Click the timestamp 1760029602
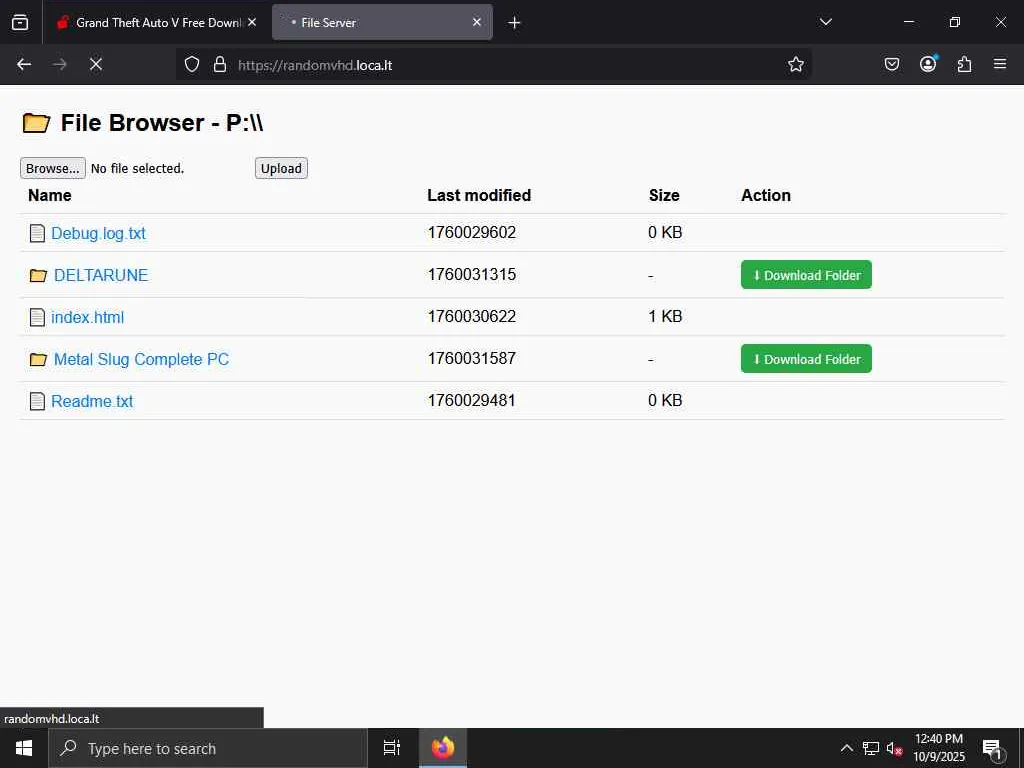Screen dimensions: 1024x768 [472, 232]
